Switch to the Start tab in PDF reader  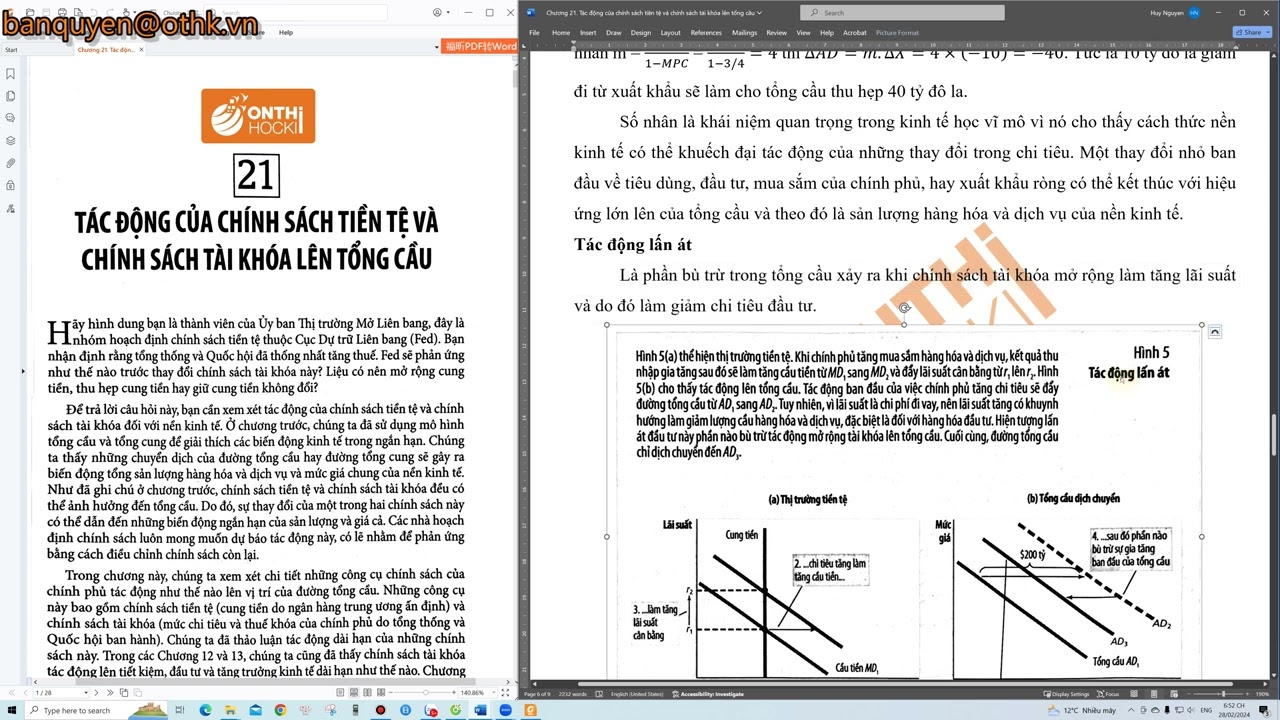click(x=11, y=49)
